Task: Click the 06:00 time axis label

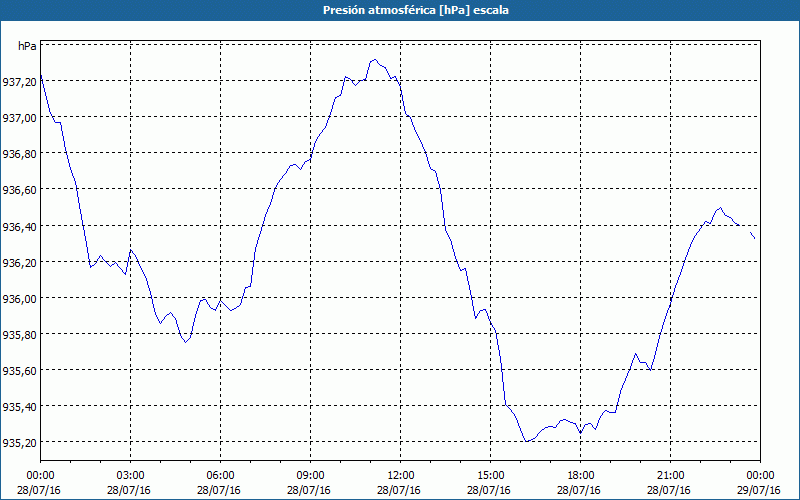Action: point(220,476)
